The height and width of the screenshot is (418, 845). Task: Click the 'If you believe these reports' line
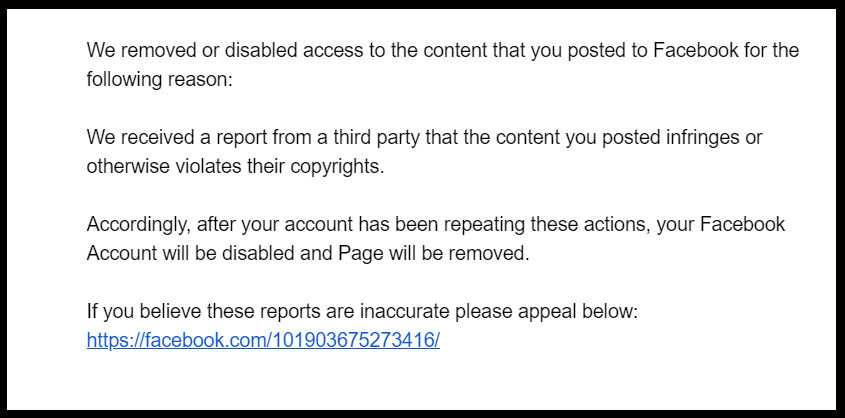[362, 311]
